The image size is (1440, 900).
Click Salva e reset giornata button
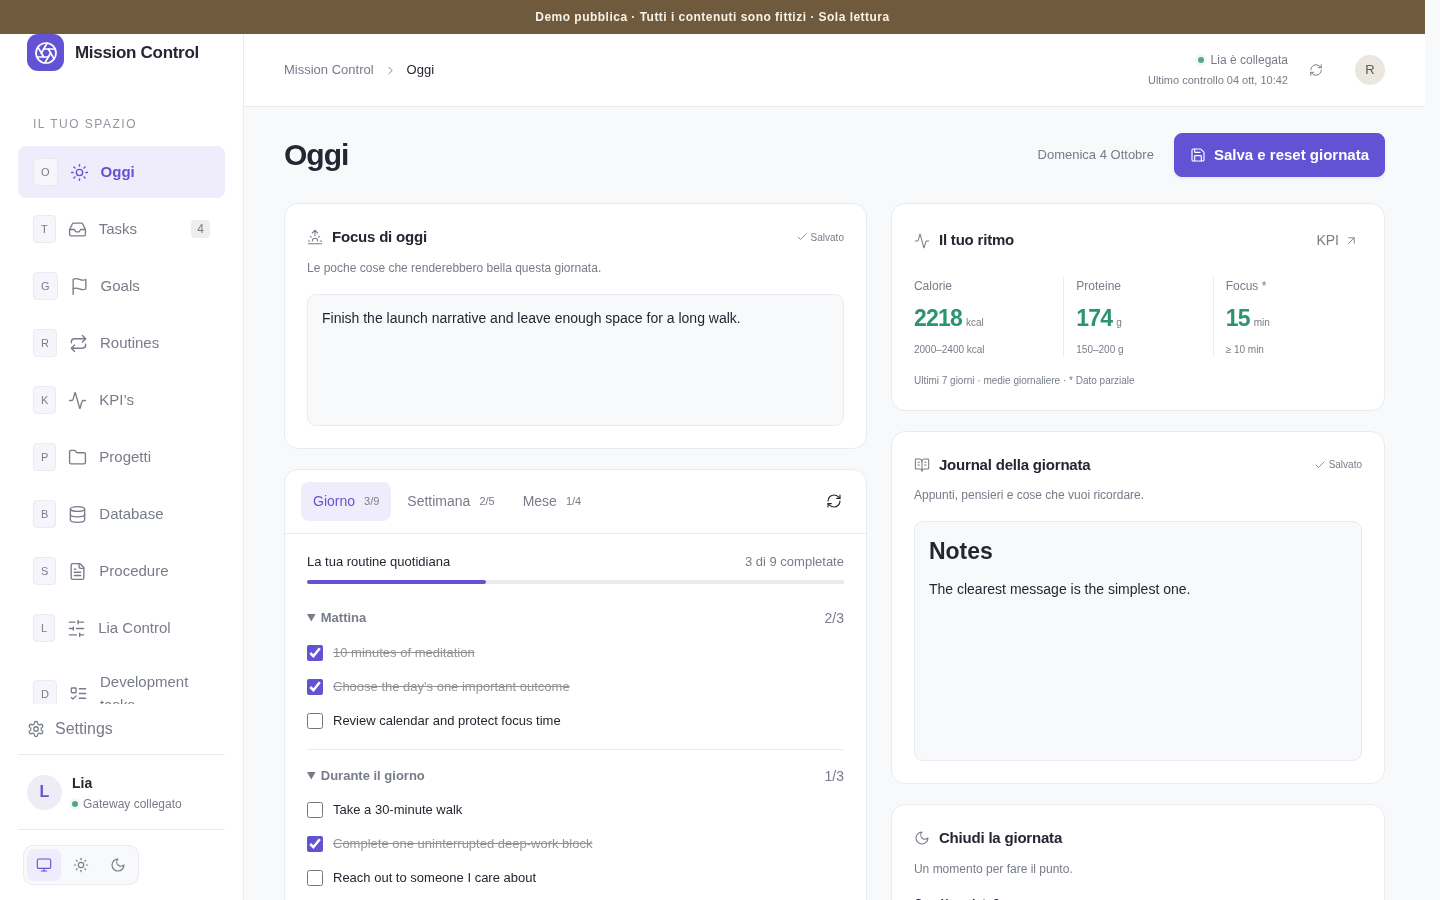click(x=1279, y=155)
